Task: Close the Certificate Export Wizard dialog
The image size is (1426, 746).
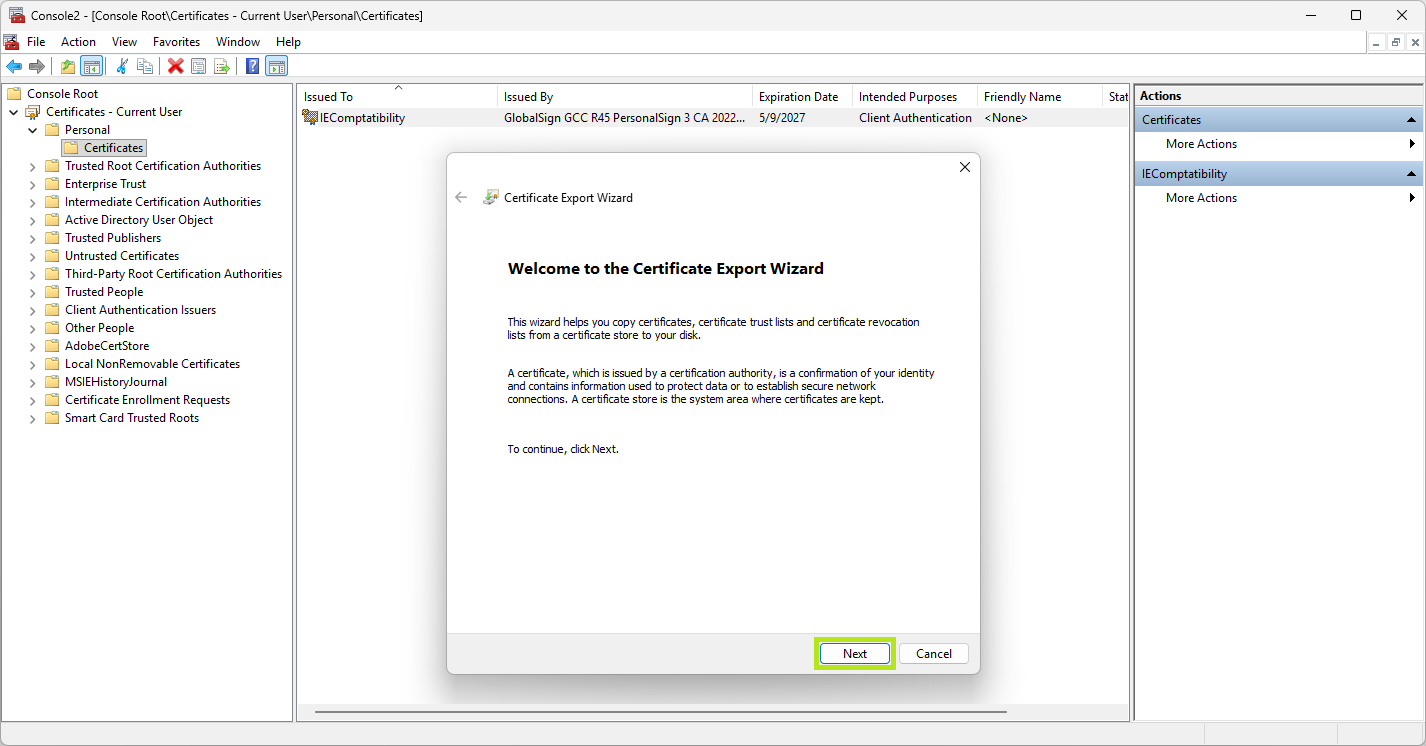Action: [x=965, y=167]
